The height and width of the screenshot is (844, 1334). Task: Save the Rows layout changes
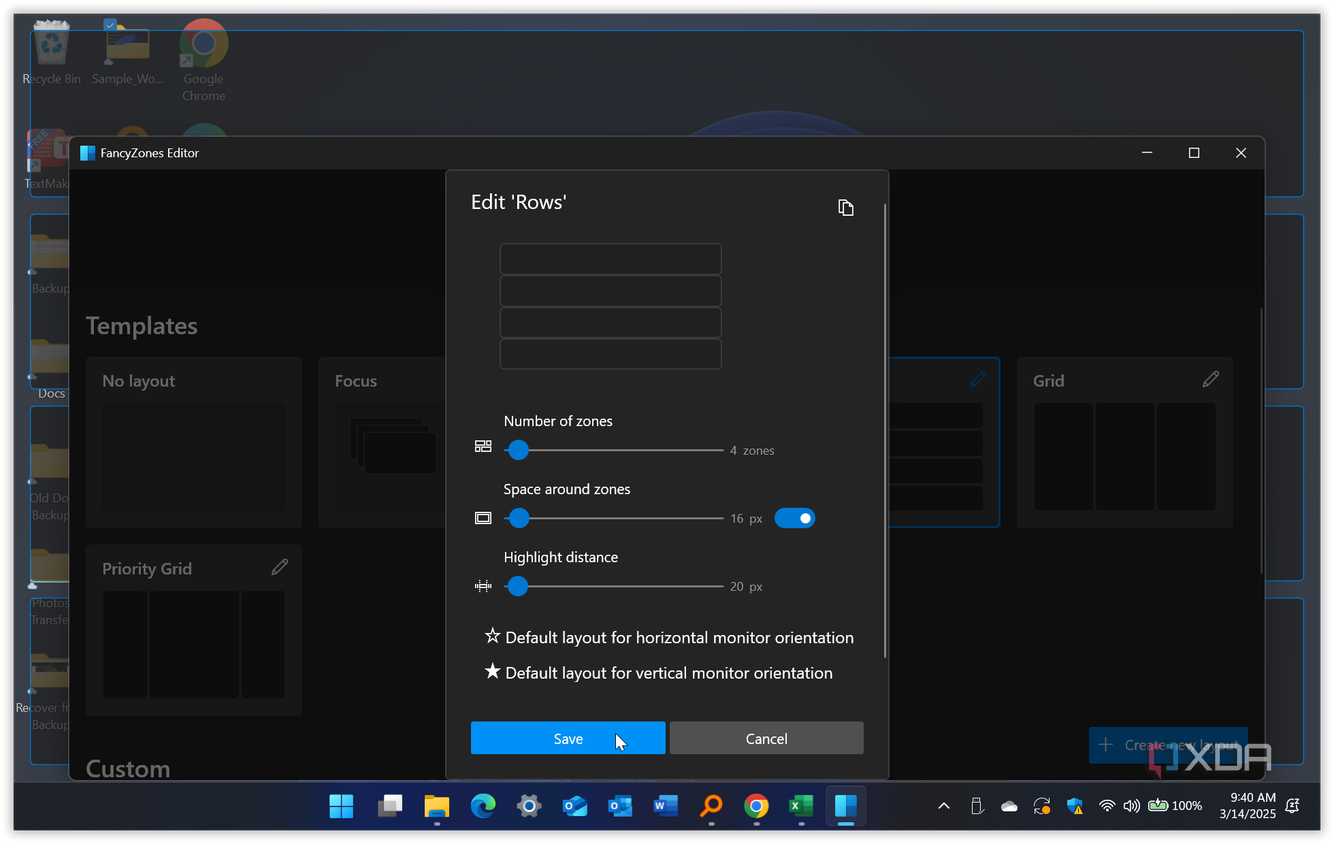tap(568, 738)
